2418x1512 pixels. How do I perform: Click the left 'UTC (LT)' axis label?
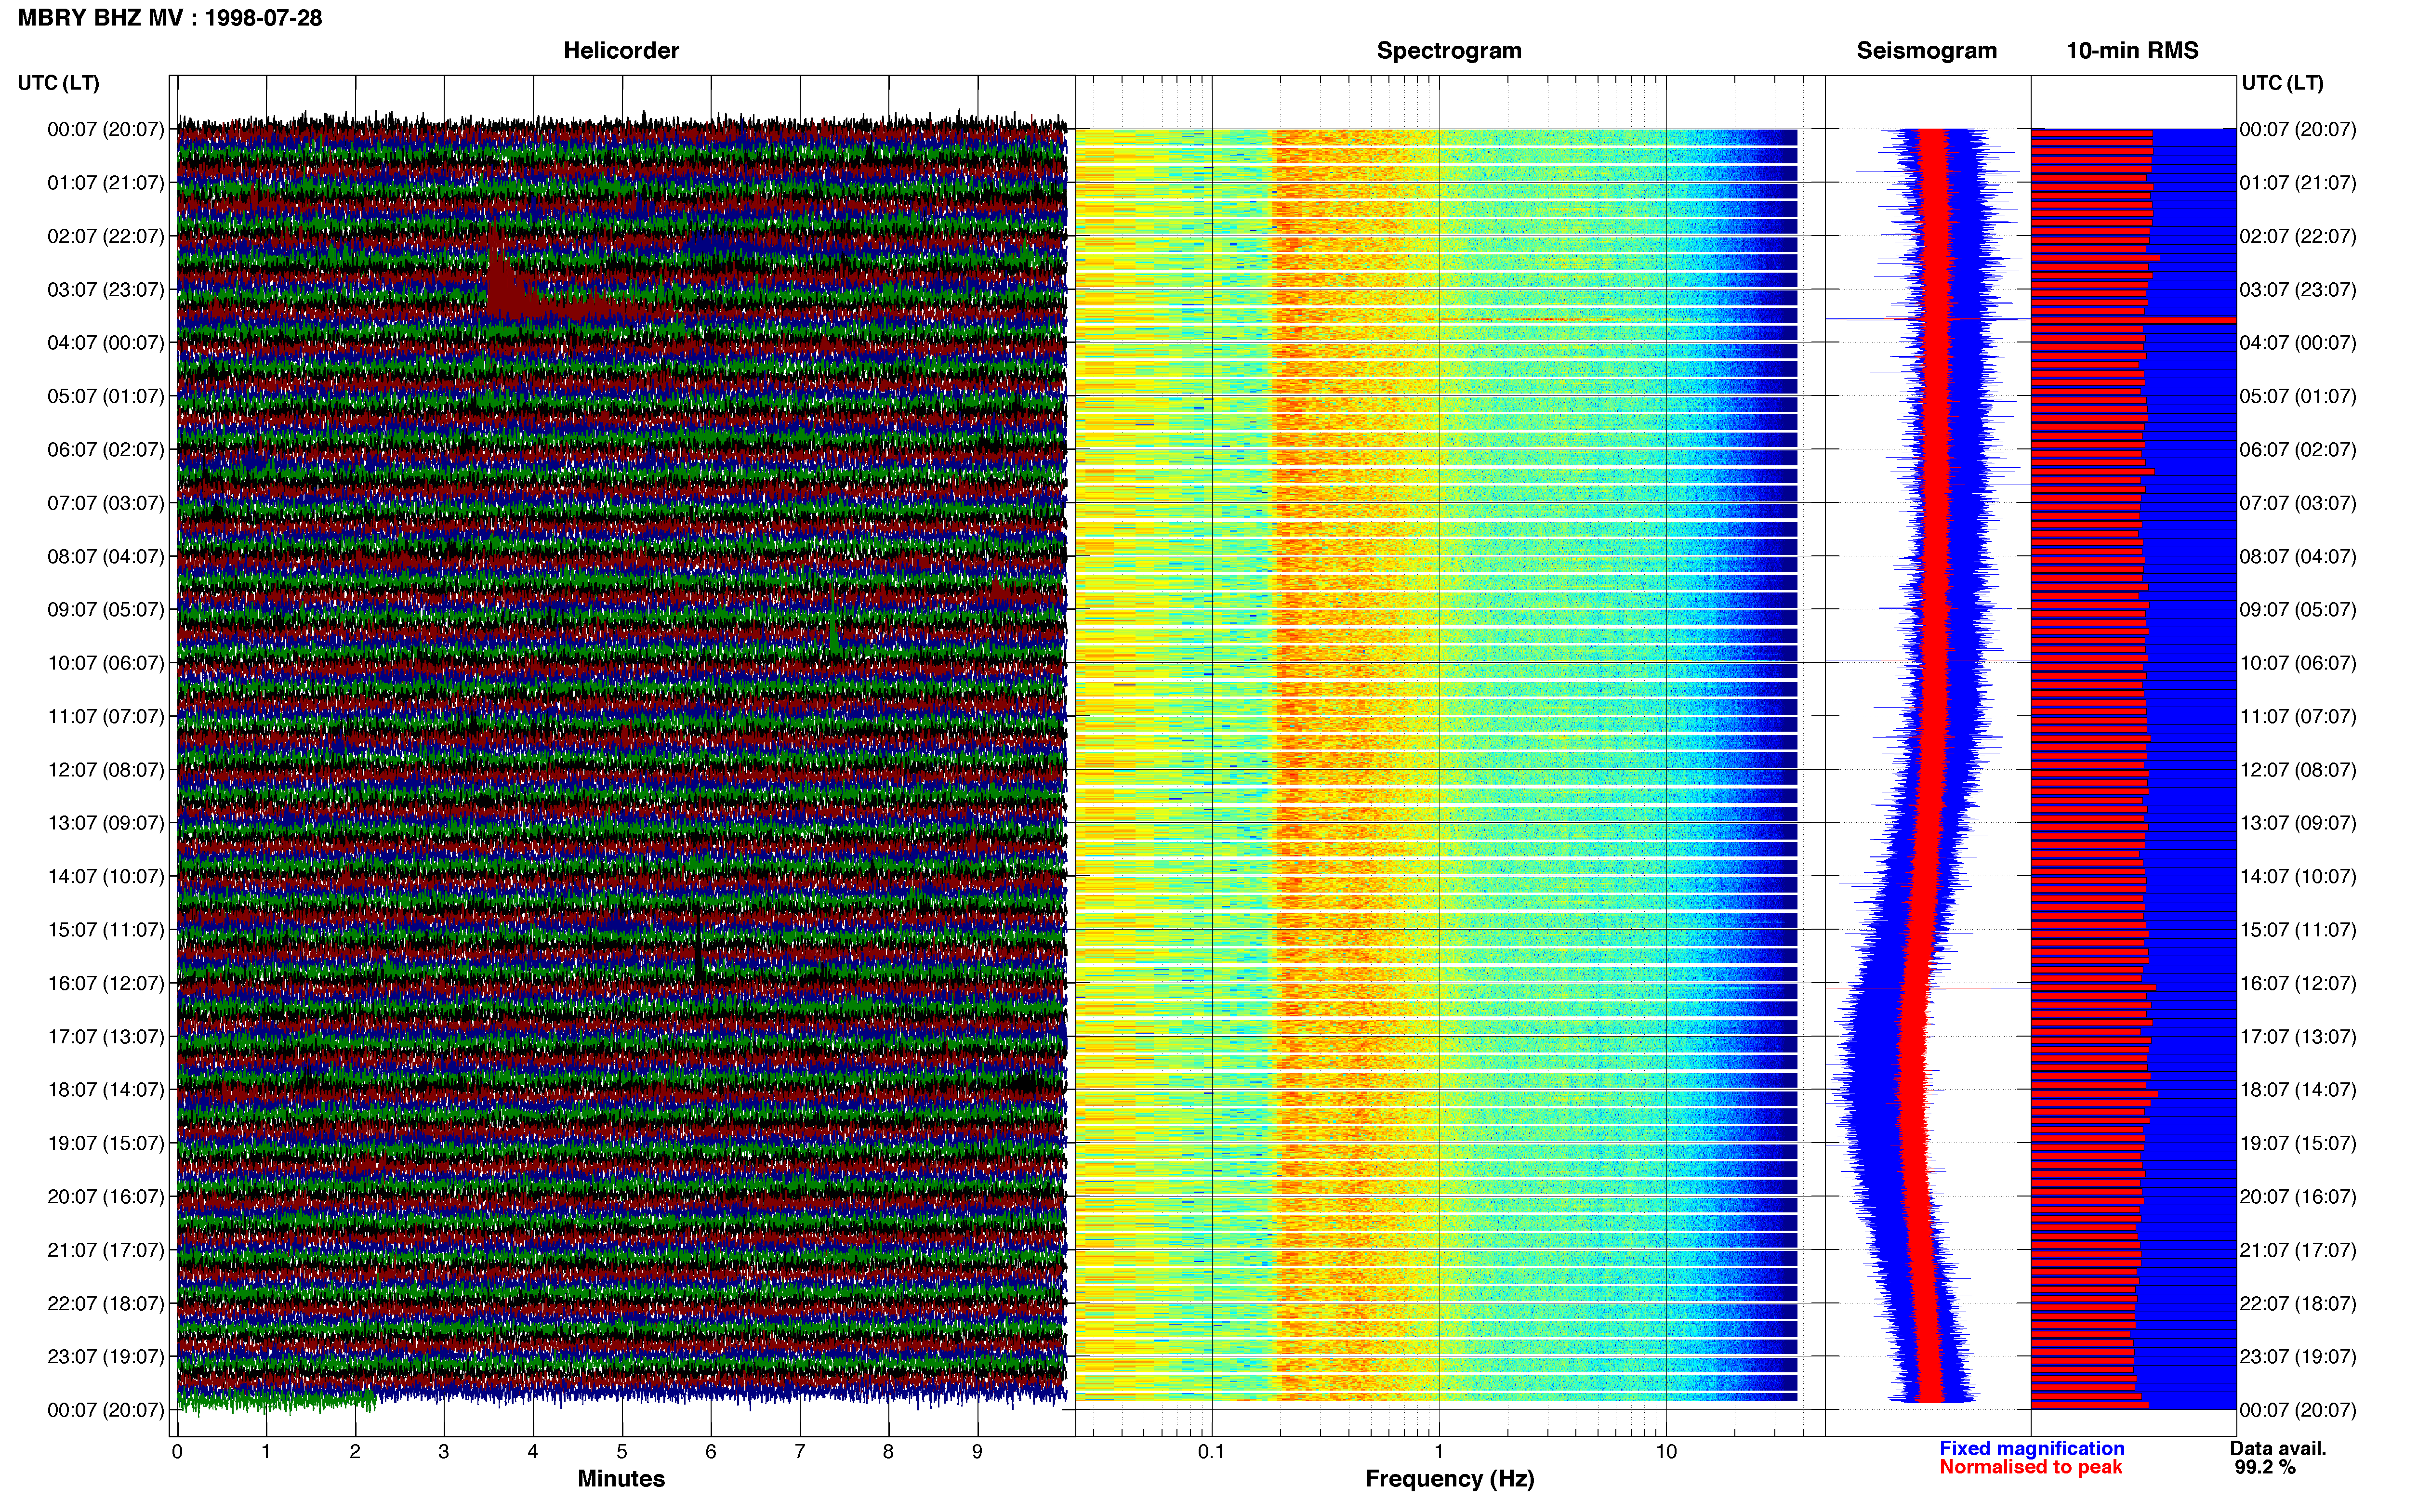click(58, 83)
